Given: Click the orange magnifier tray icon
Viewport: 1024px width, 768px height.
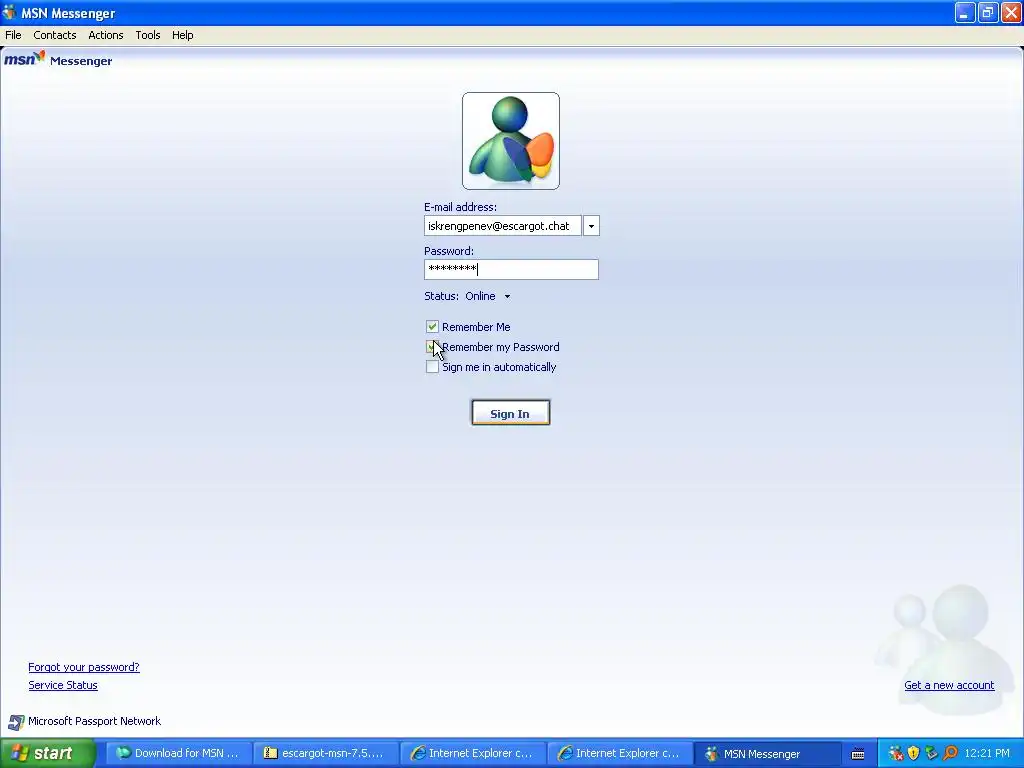Looking at the screenshot, I should [x=950, y=754].
